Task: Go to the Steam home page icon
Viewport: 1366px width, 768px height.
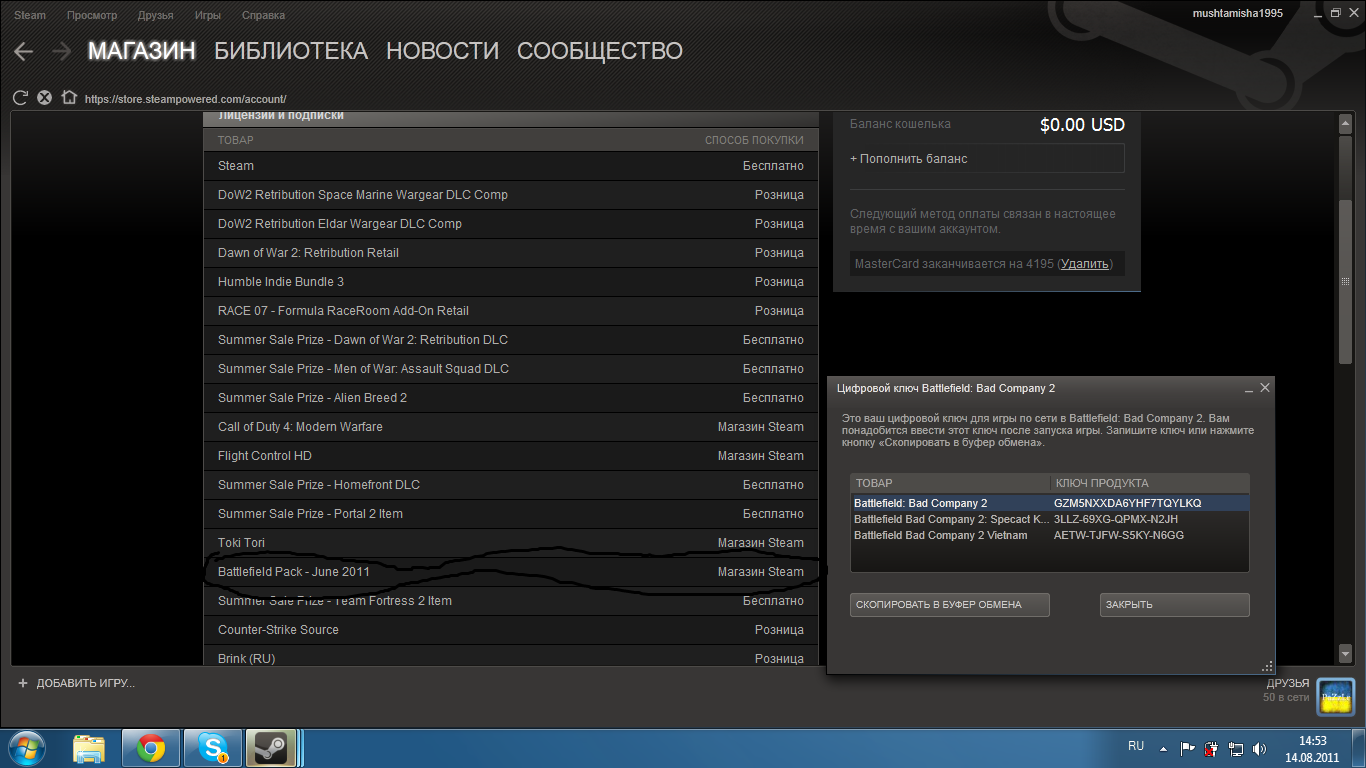Action: click(69, 98)
